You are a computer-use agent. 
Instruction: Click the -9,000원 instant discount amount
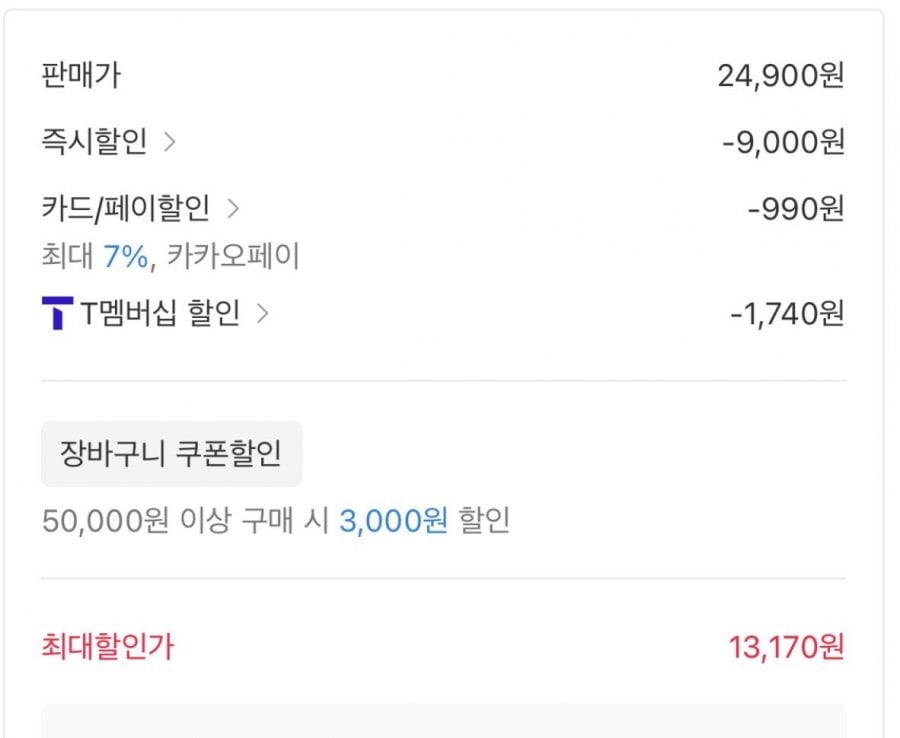click(783, 143)
